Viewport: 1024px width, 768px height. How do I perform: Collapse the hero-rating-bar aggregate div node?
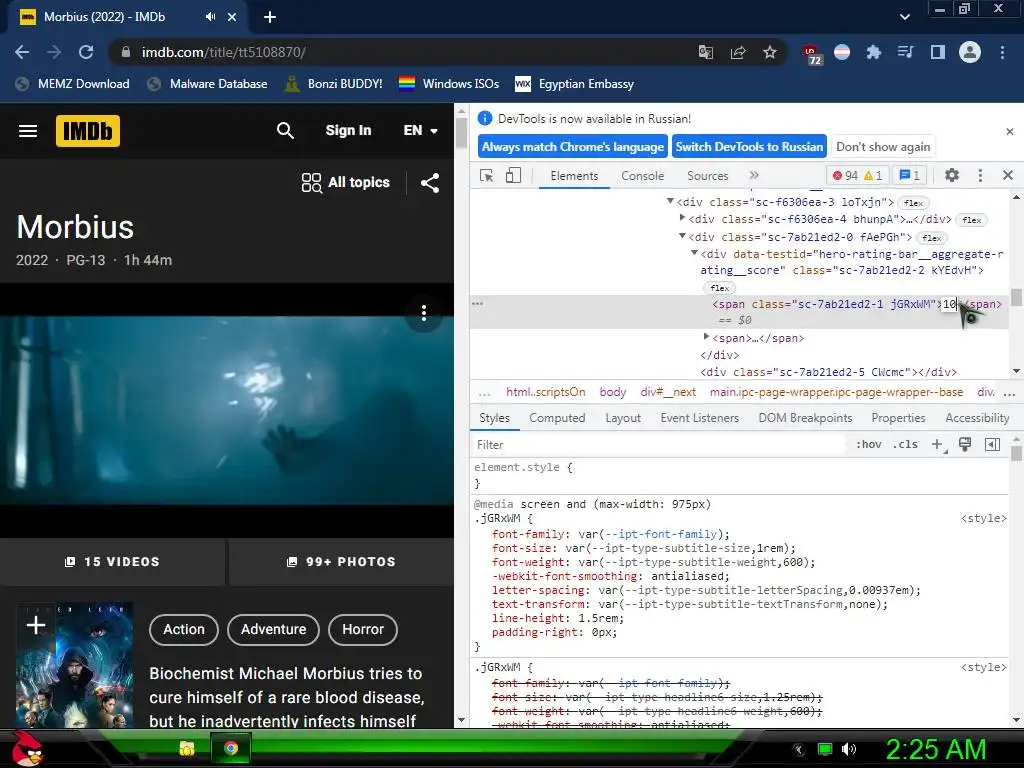click(694, 253)
